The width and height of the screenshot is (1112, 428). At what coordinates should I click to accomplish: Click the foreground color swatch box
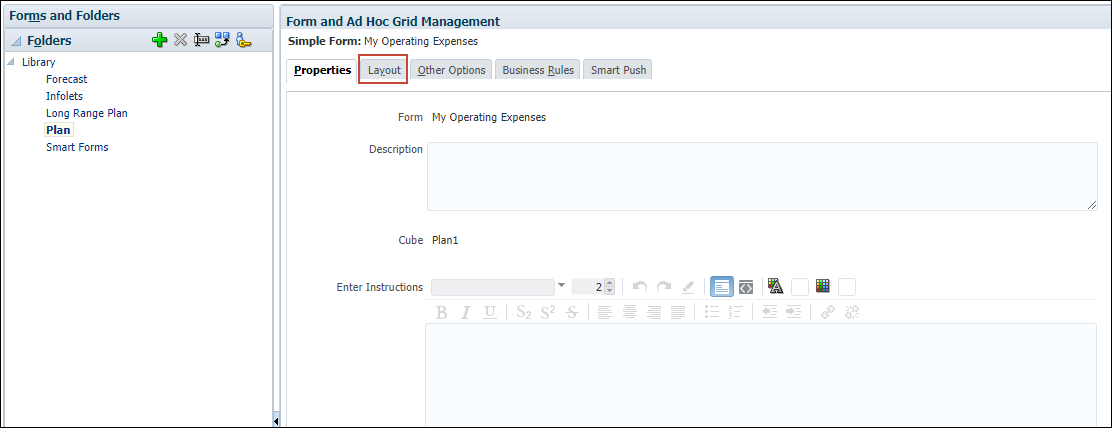800,286
